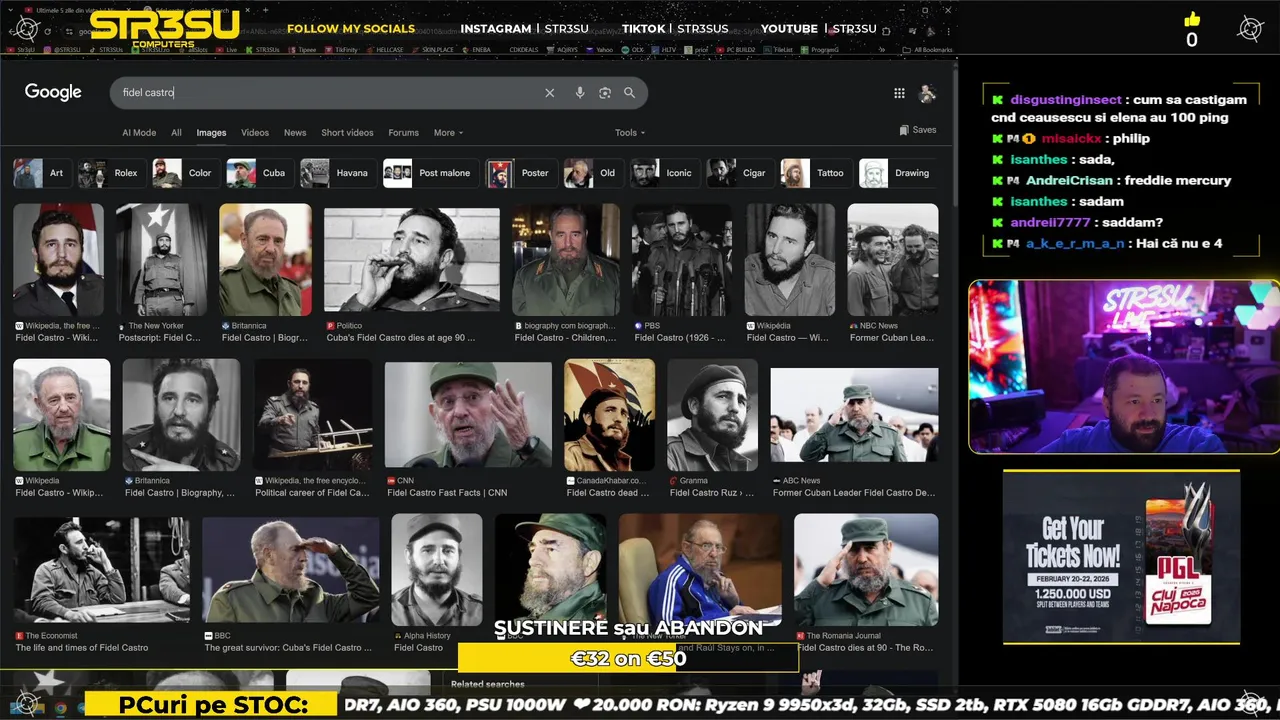
Task: Expand the More dropdown
Action: click(x=448, y=133)
